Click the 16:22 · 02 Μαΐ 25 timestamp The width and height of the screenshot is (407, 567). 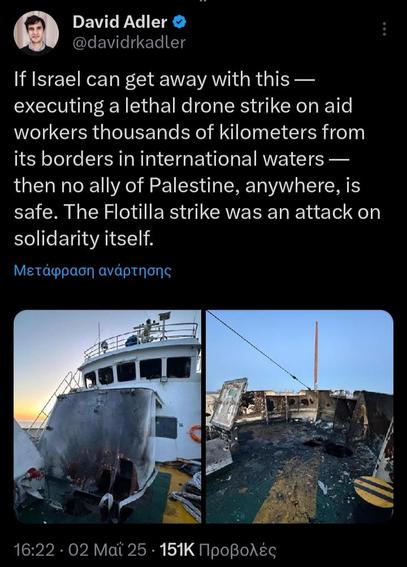click(80, 550)
